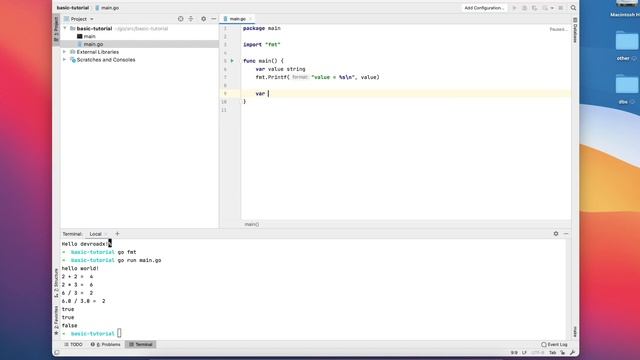This screenshot has width=640, height=360.
Task: Open Project panel gear settings
Action: tap(203, 19)
